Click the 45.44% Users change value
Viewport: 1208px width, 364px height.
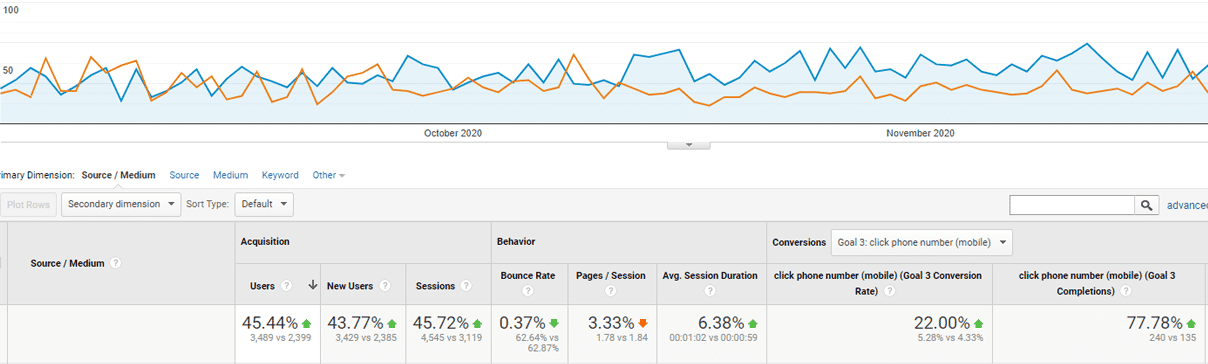pyautogui.click(x=270, y=323)
